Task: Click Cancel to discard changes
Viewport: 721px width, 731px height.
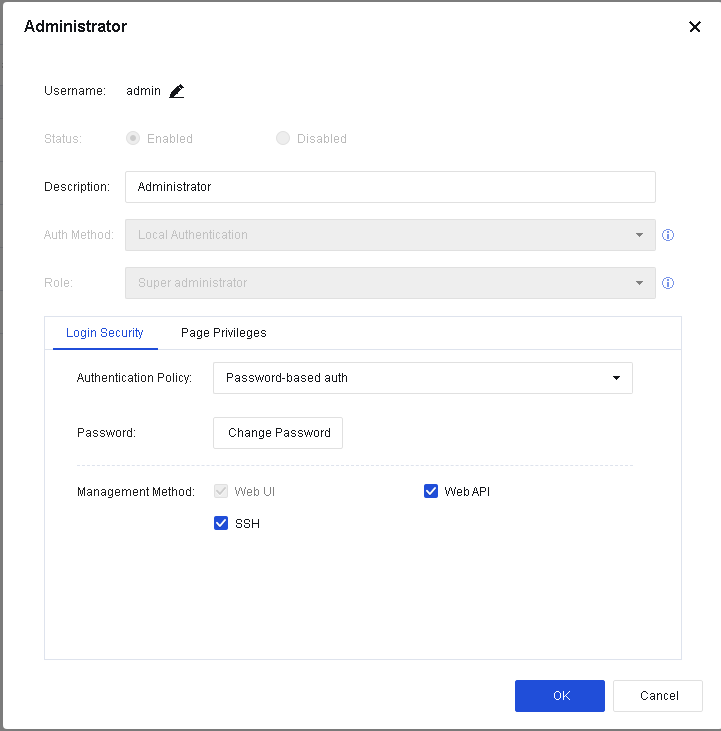Action: 658,696
